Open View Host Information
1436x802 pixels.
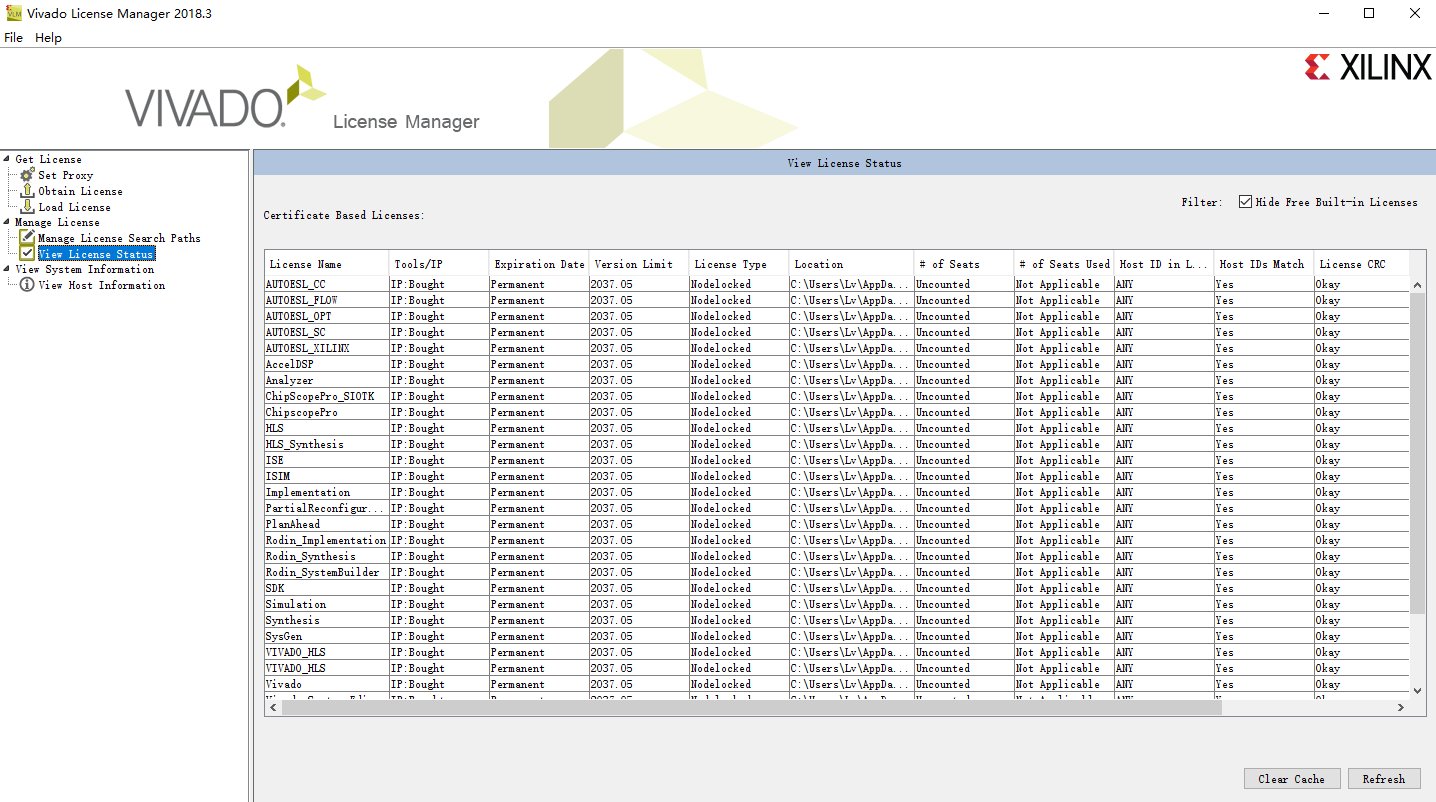[x=102, y=285]
